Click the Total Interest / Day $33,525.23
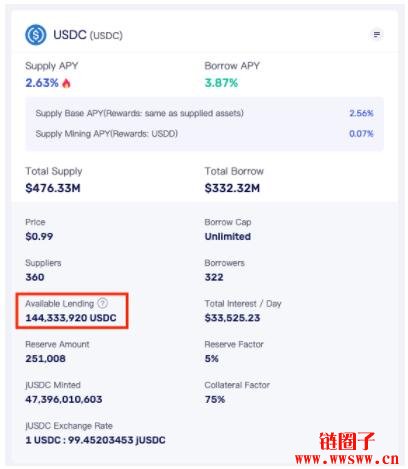The image size is (408, 469). pos(232,318)
